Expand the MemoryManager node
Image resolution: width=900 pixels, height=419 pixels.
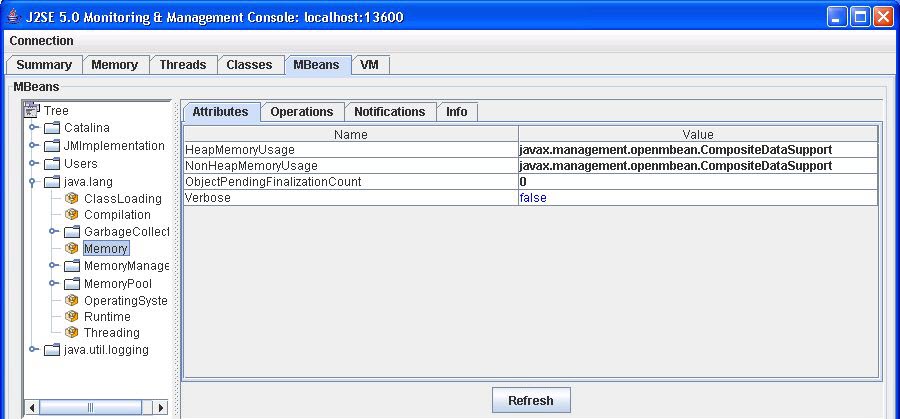coord(54,266)
